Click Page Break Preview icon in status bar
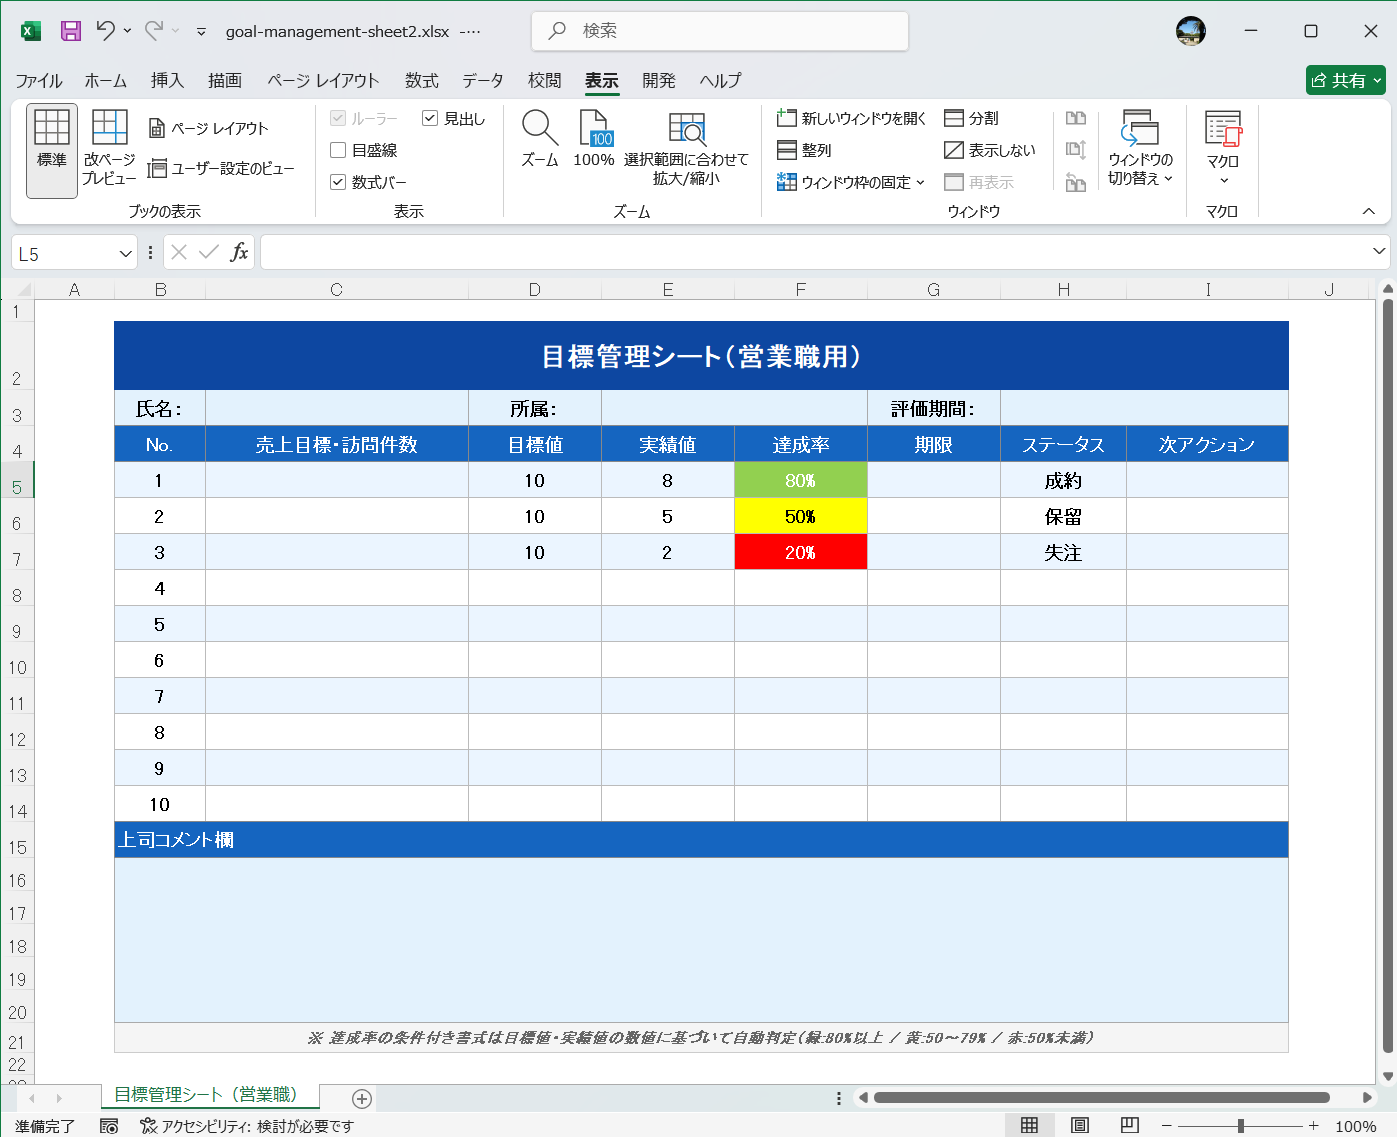The height and width of the screenshot is (1137, 1397). (x=1130, y=1125)
